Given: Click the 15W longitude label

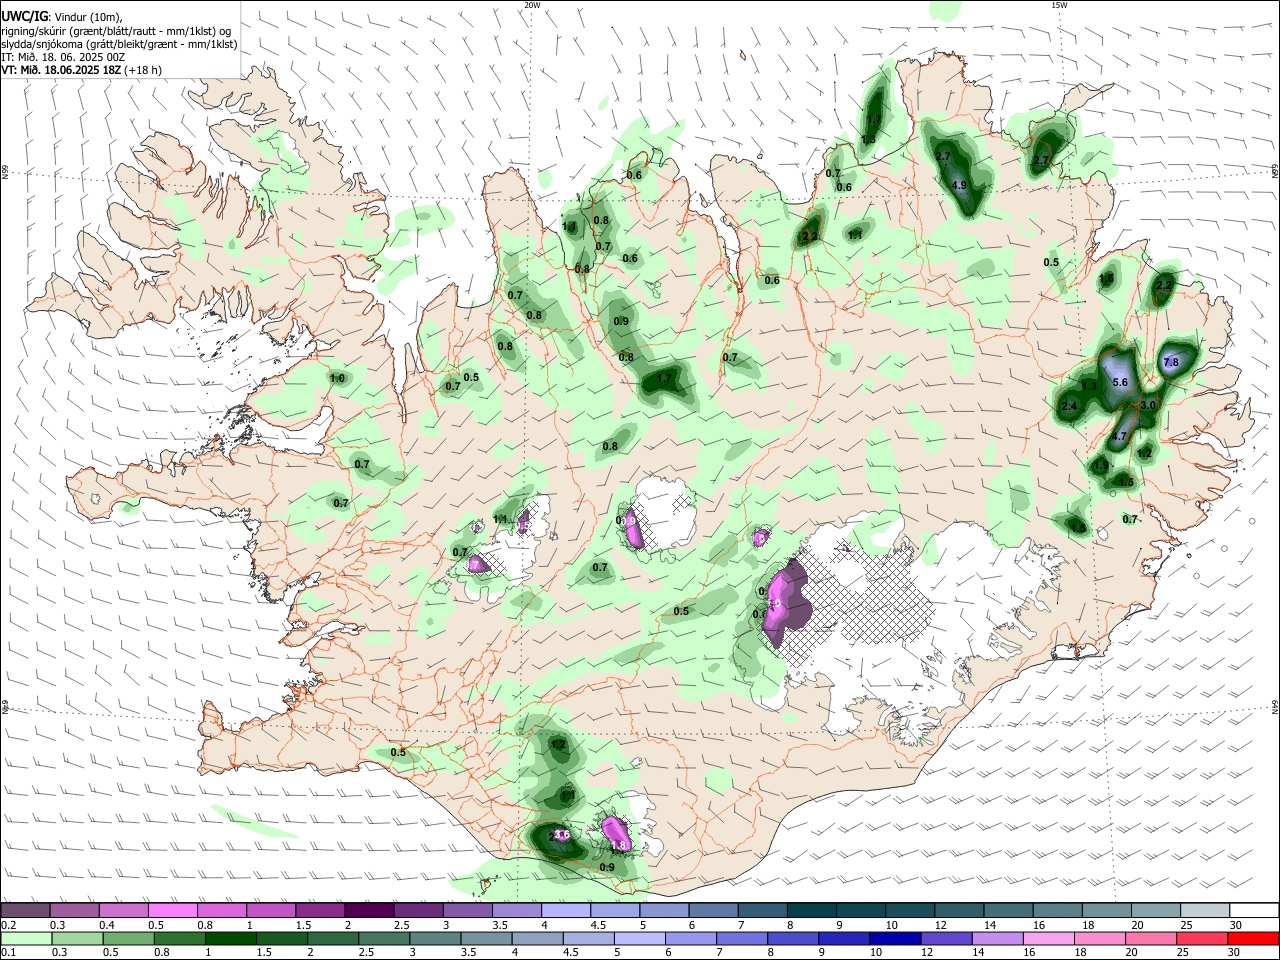Looking at the screenshot, I should click(x=1060, y=5).
